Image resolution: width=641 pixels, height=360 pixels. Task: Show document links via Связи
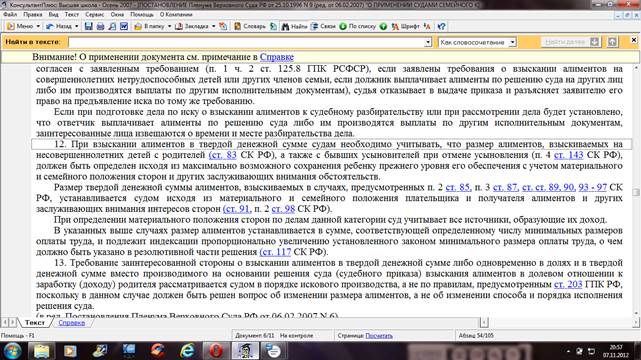click(323, 26)
